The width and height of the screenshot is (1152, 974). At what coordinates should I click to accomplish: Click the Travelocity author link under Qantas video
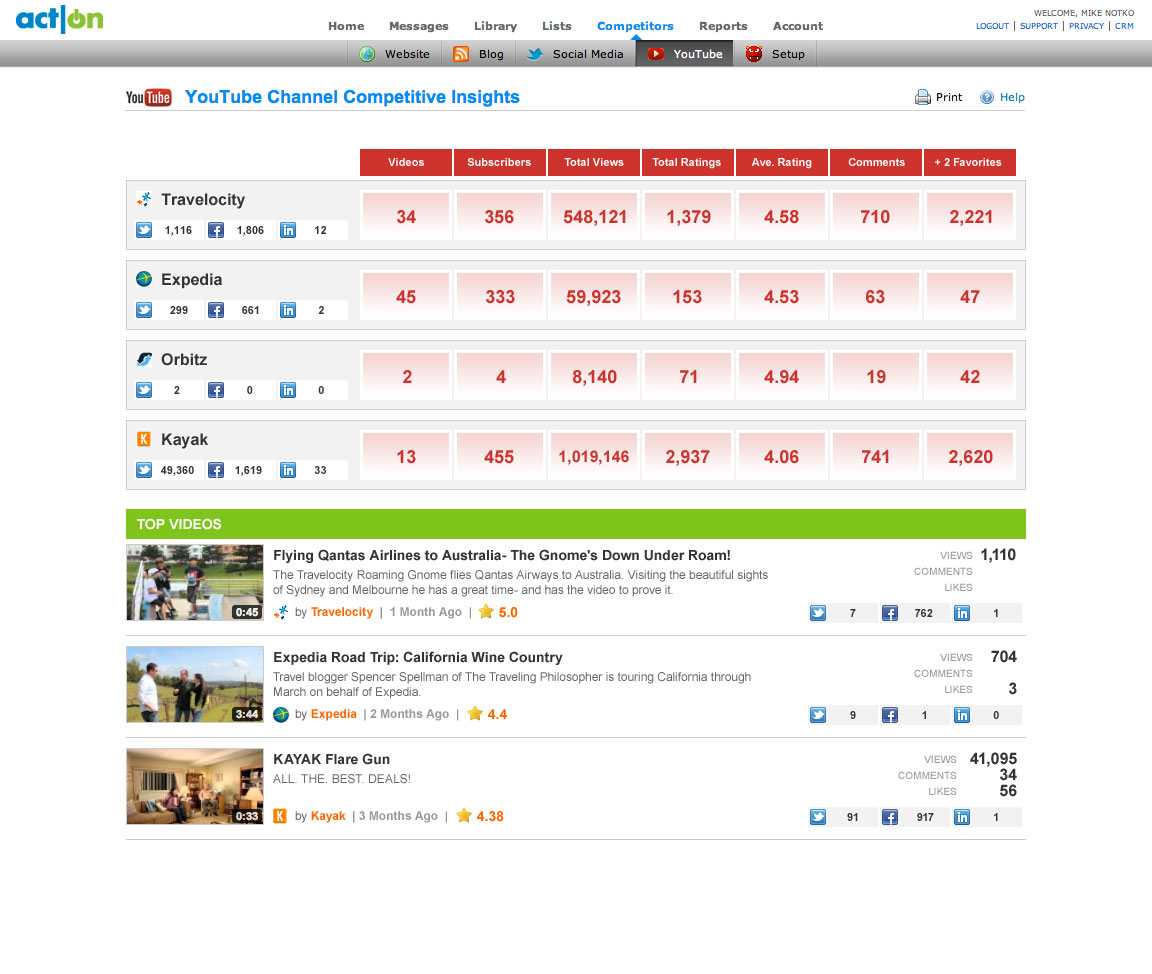342,613
